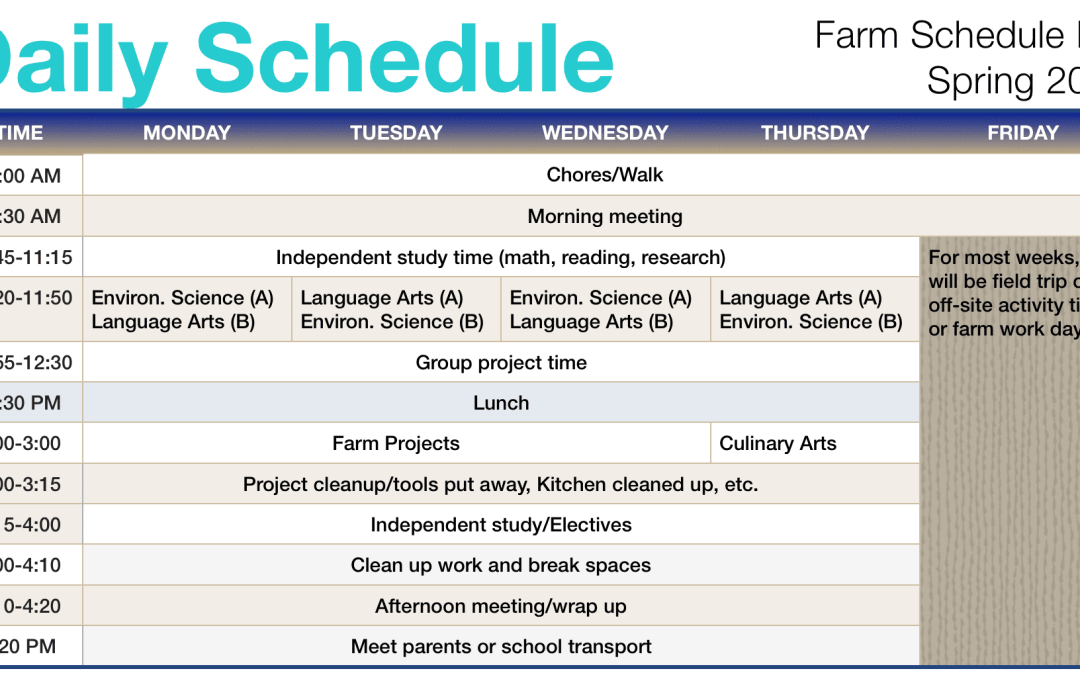Viewport: 1080px width, 675px height.
Task: Click the Group project time row
Action: 501,363
